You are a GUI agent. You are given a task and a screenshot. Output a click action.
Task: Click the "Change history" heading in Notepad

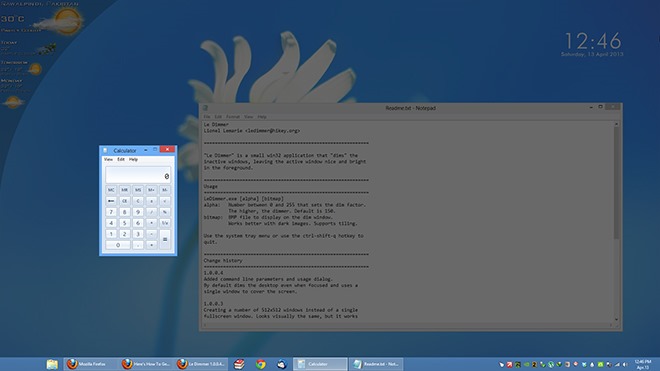coord(223,261)
